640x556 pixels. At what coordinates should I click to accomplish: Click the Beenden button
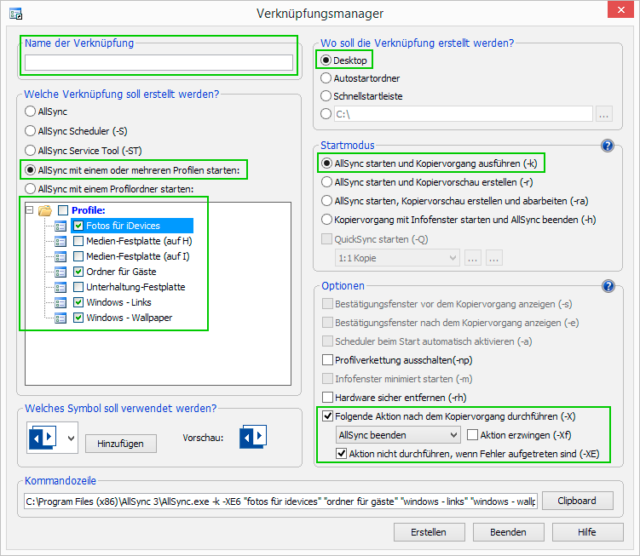click(x=508, y=532)
